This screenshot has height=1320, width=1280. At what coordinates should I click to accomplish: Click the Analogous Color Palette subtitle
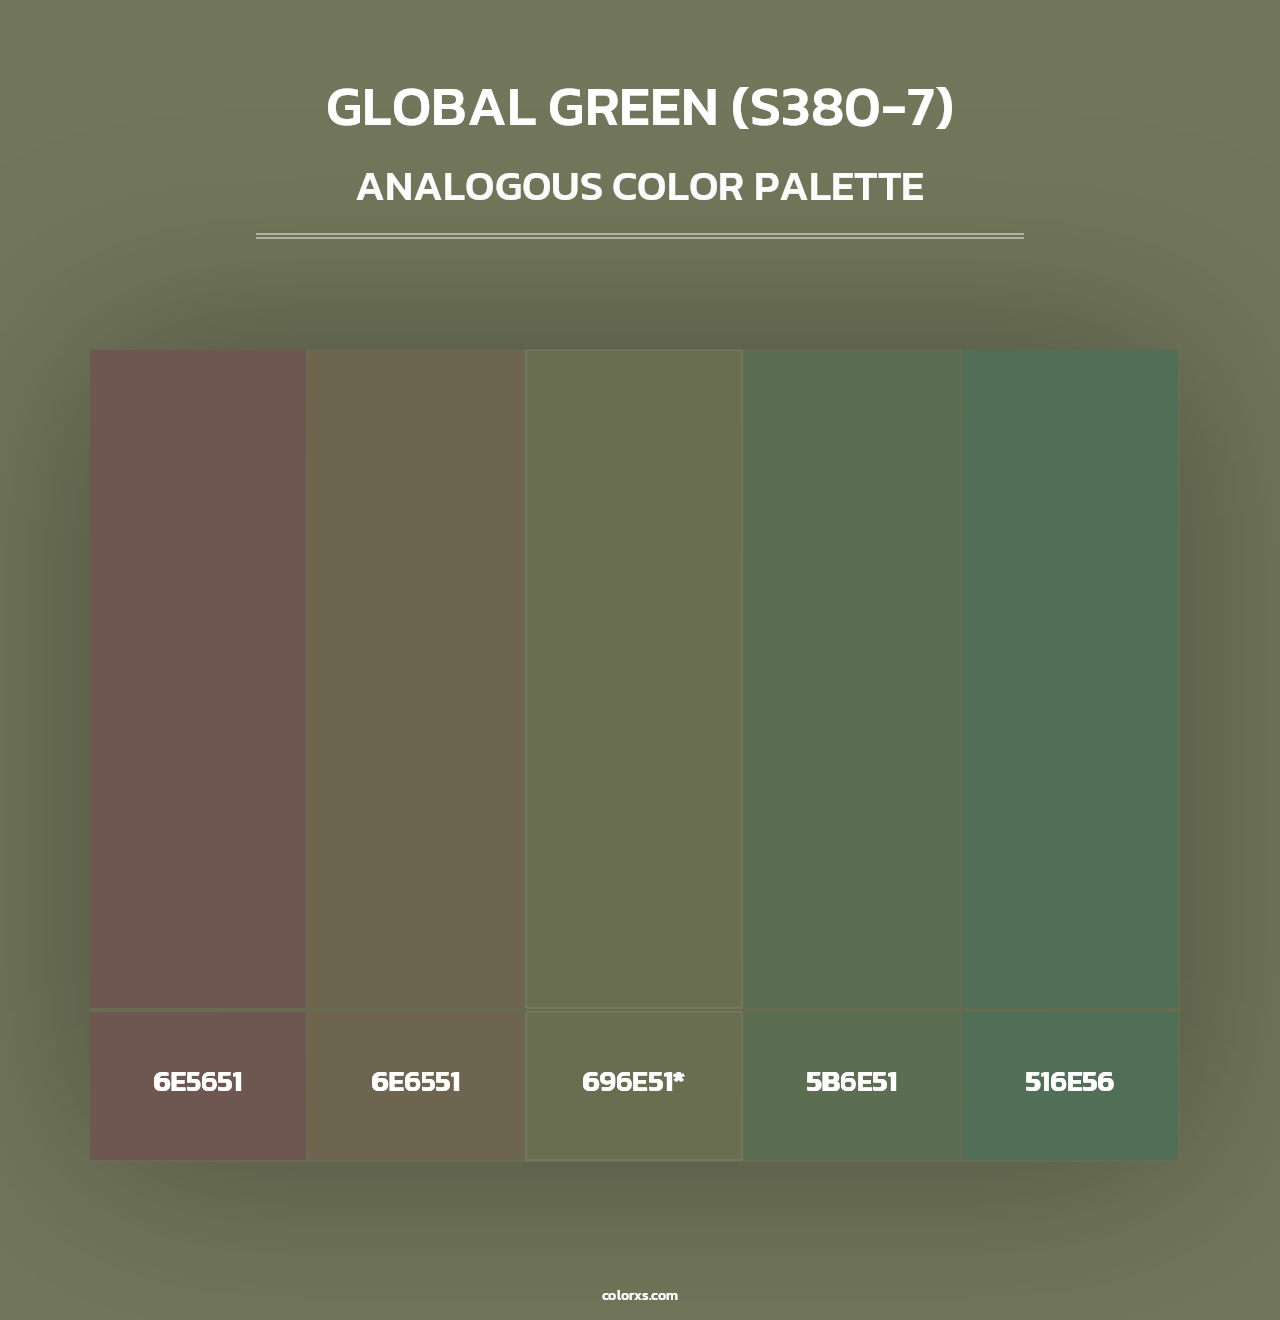(640, 187)
